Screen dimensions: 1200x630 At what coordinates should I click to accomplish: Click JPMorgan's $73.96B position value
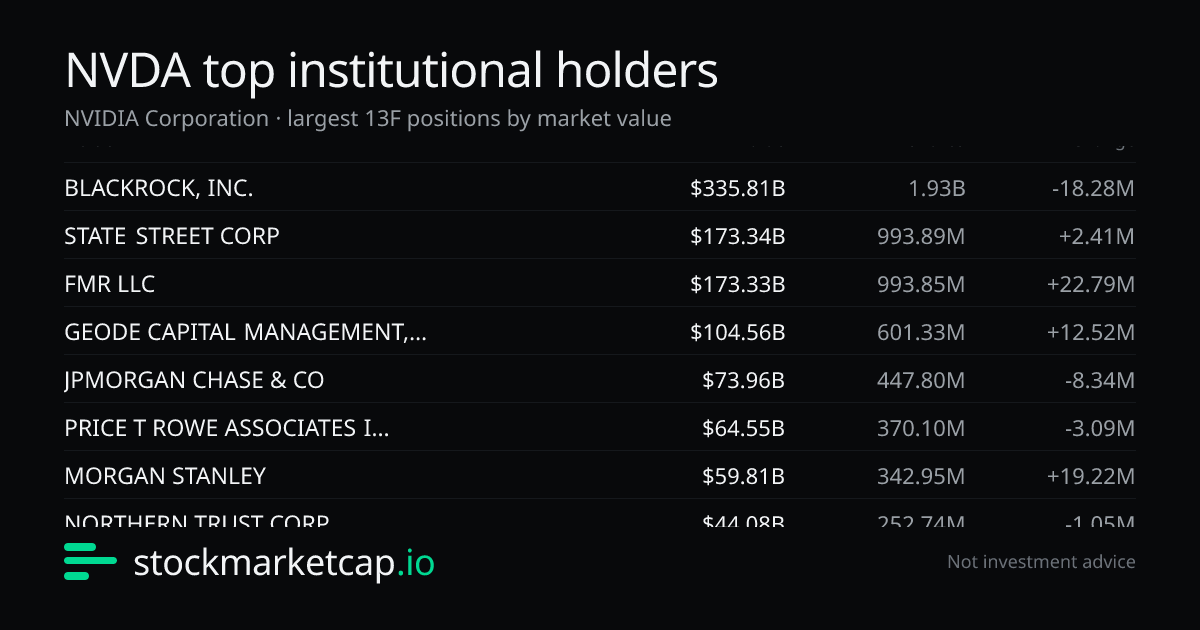pos(743,380)
